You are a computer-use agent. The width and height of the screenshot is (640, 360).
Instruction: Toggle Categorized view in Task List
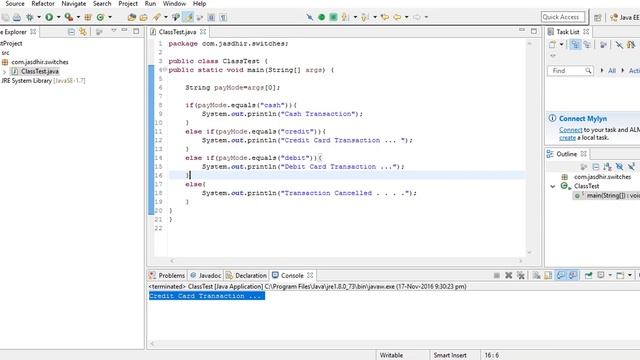pyautogui.click(x=575, y=44)
